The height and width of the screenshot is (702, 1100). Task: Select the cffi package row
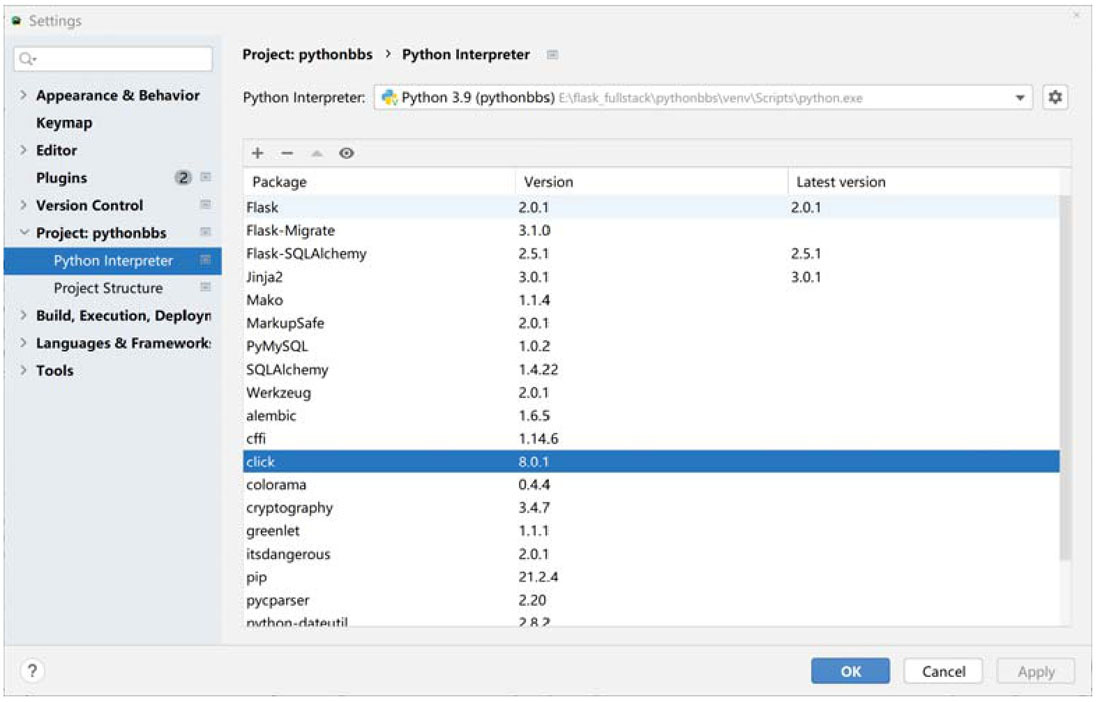coord(652,439)
